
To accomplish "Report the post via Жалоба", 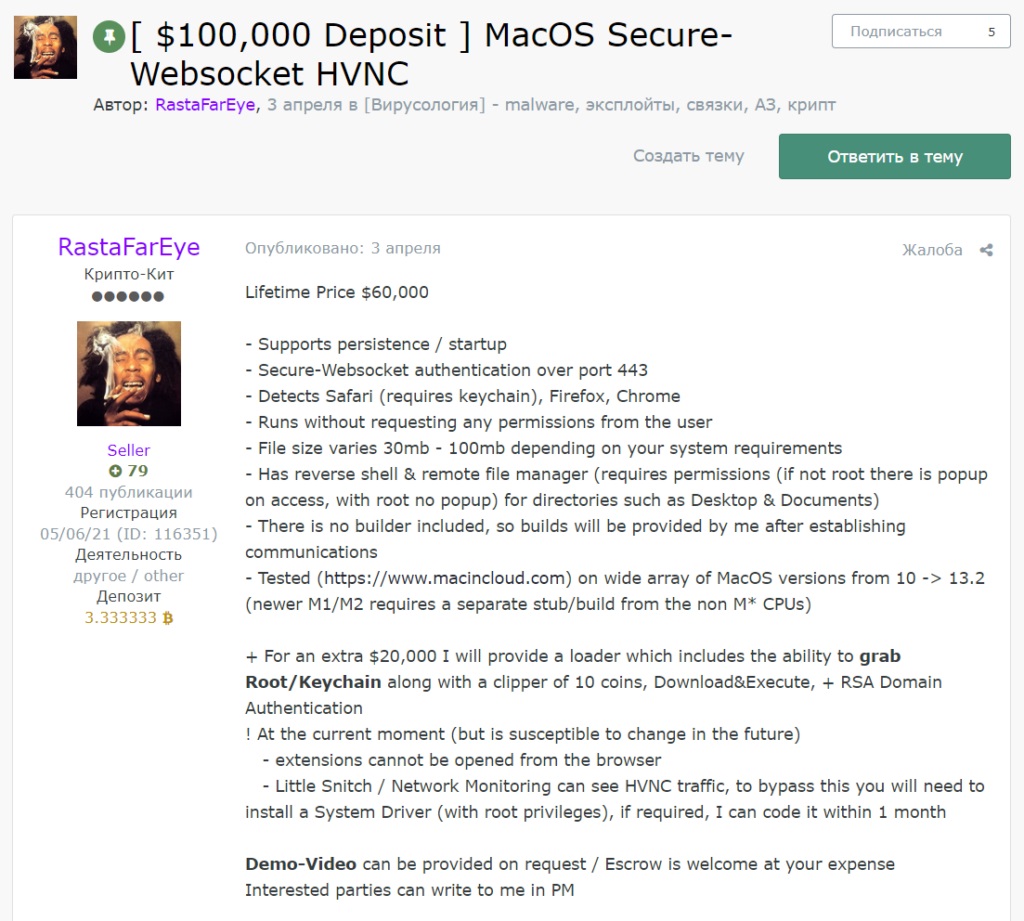I will 932,250.
